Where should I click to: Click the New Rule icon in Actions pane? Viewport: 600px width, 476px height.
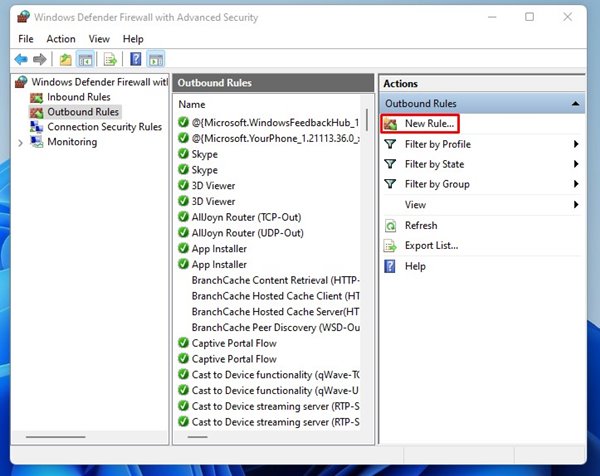(391, 124)
